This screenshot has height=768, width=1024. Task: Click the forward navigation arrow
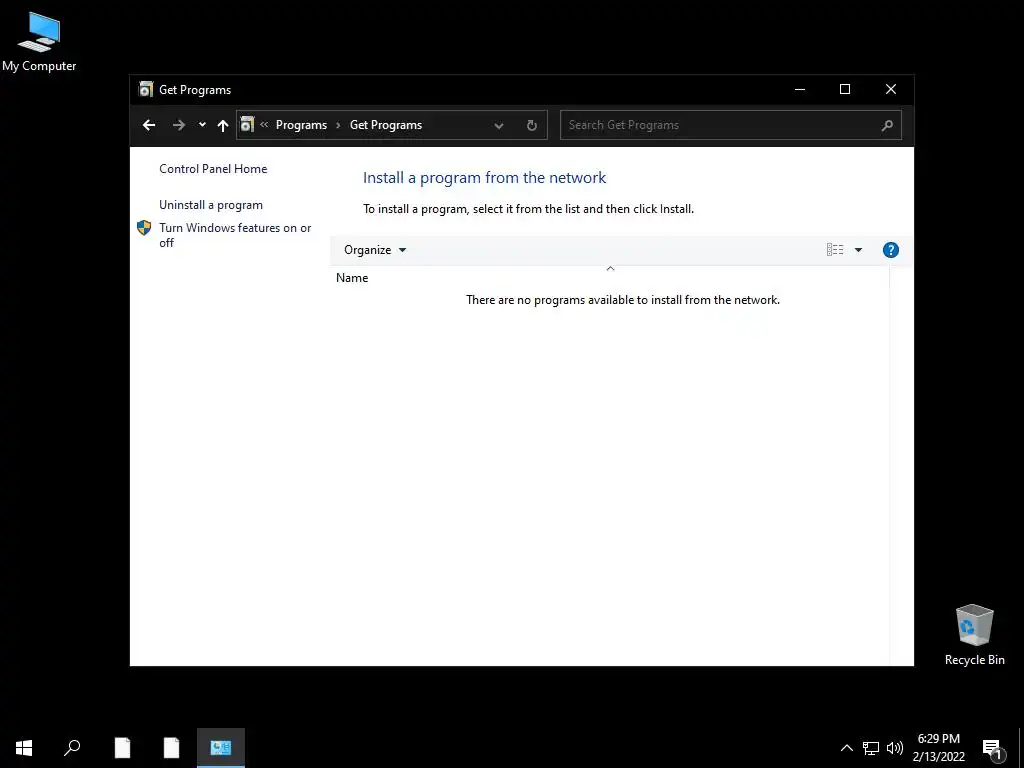coord(178,125)
